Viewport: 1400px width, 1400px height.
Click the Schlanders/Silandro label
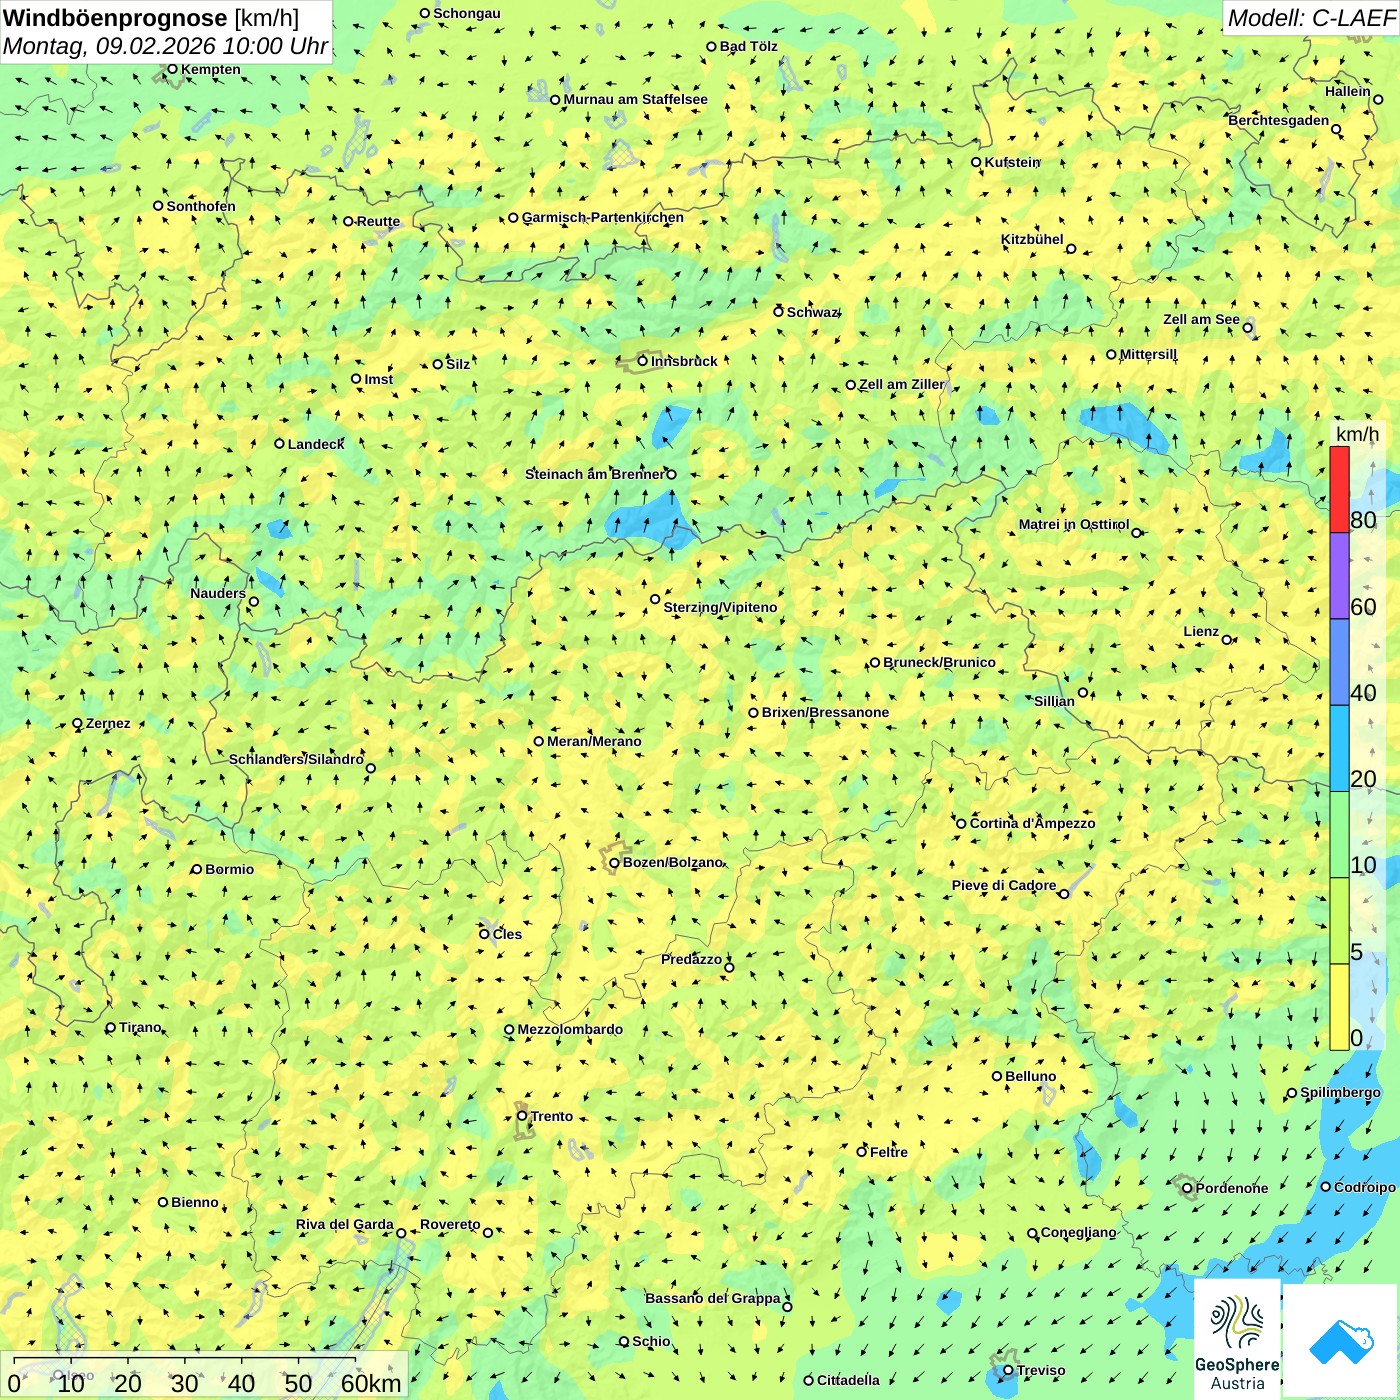296,759
